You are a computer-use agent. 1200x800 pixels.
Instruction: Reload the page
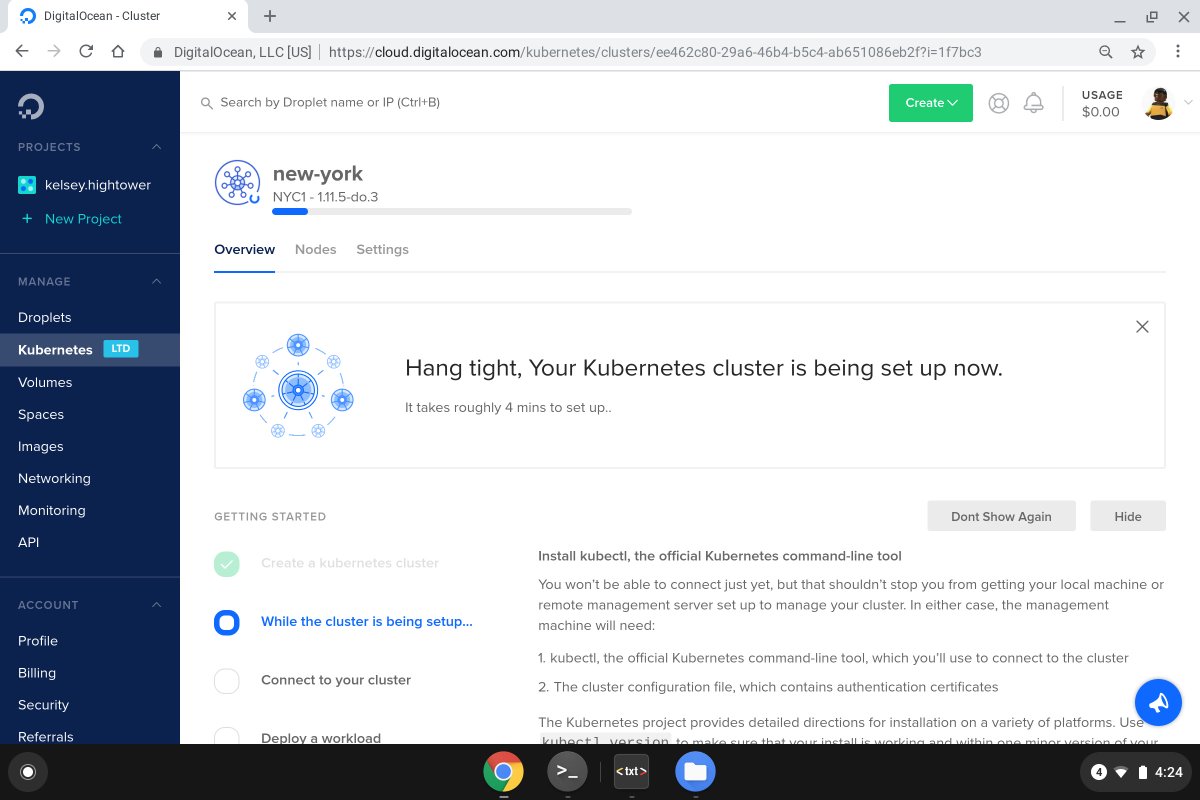pyautogui.click(x=86, y=52)
